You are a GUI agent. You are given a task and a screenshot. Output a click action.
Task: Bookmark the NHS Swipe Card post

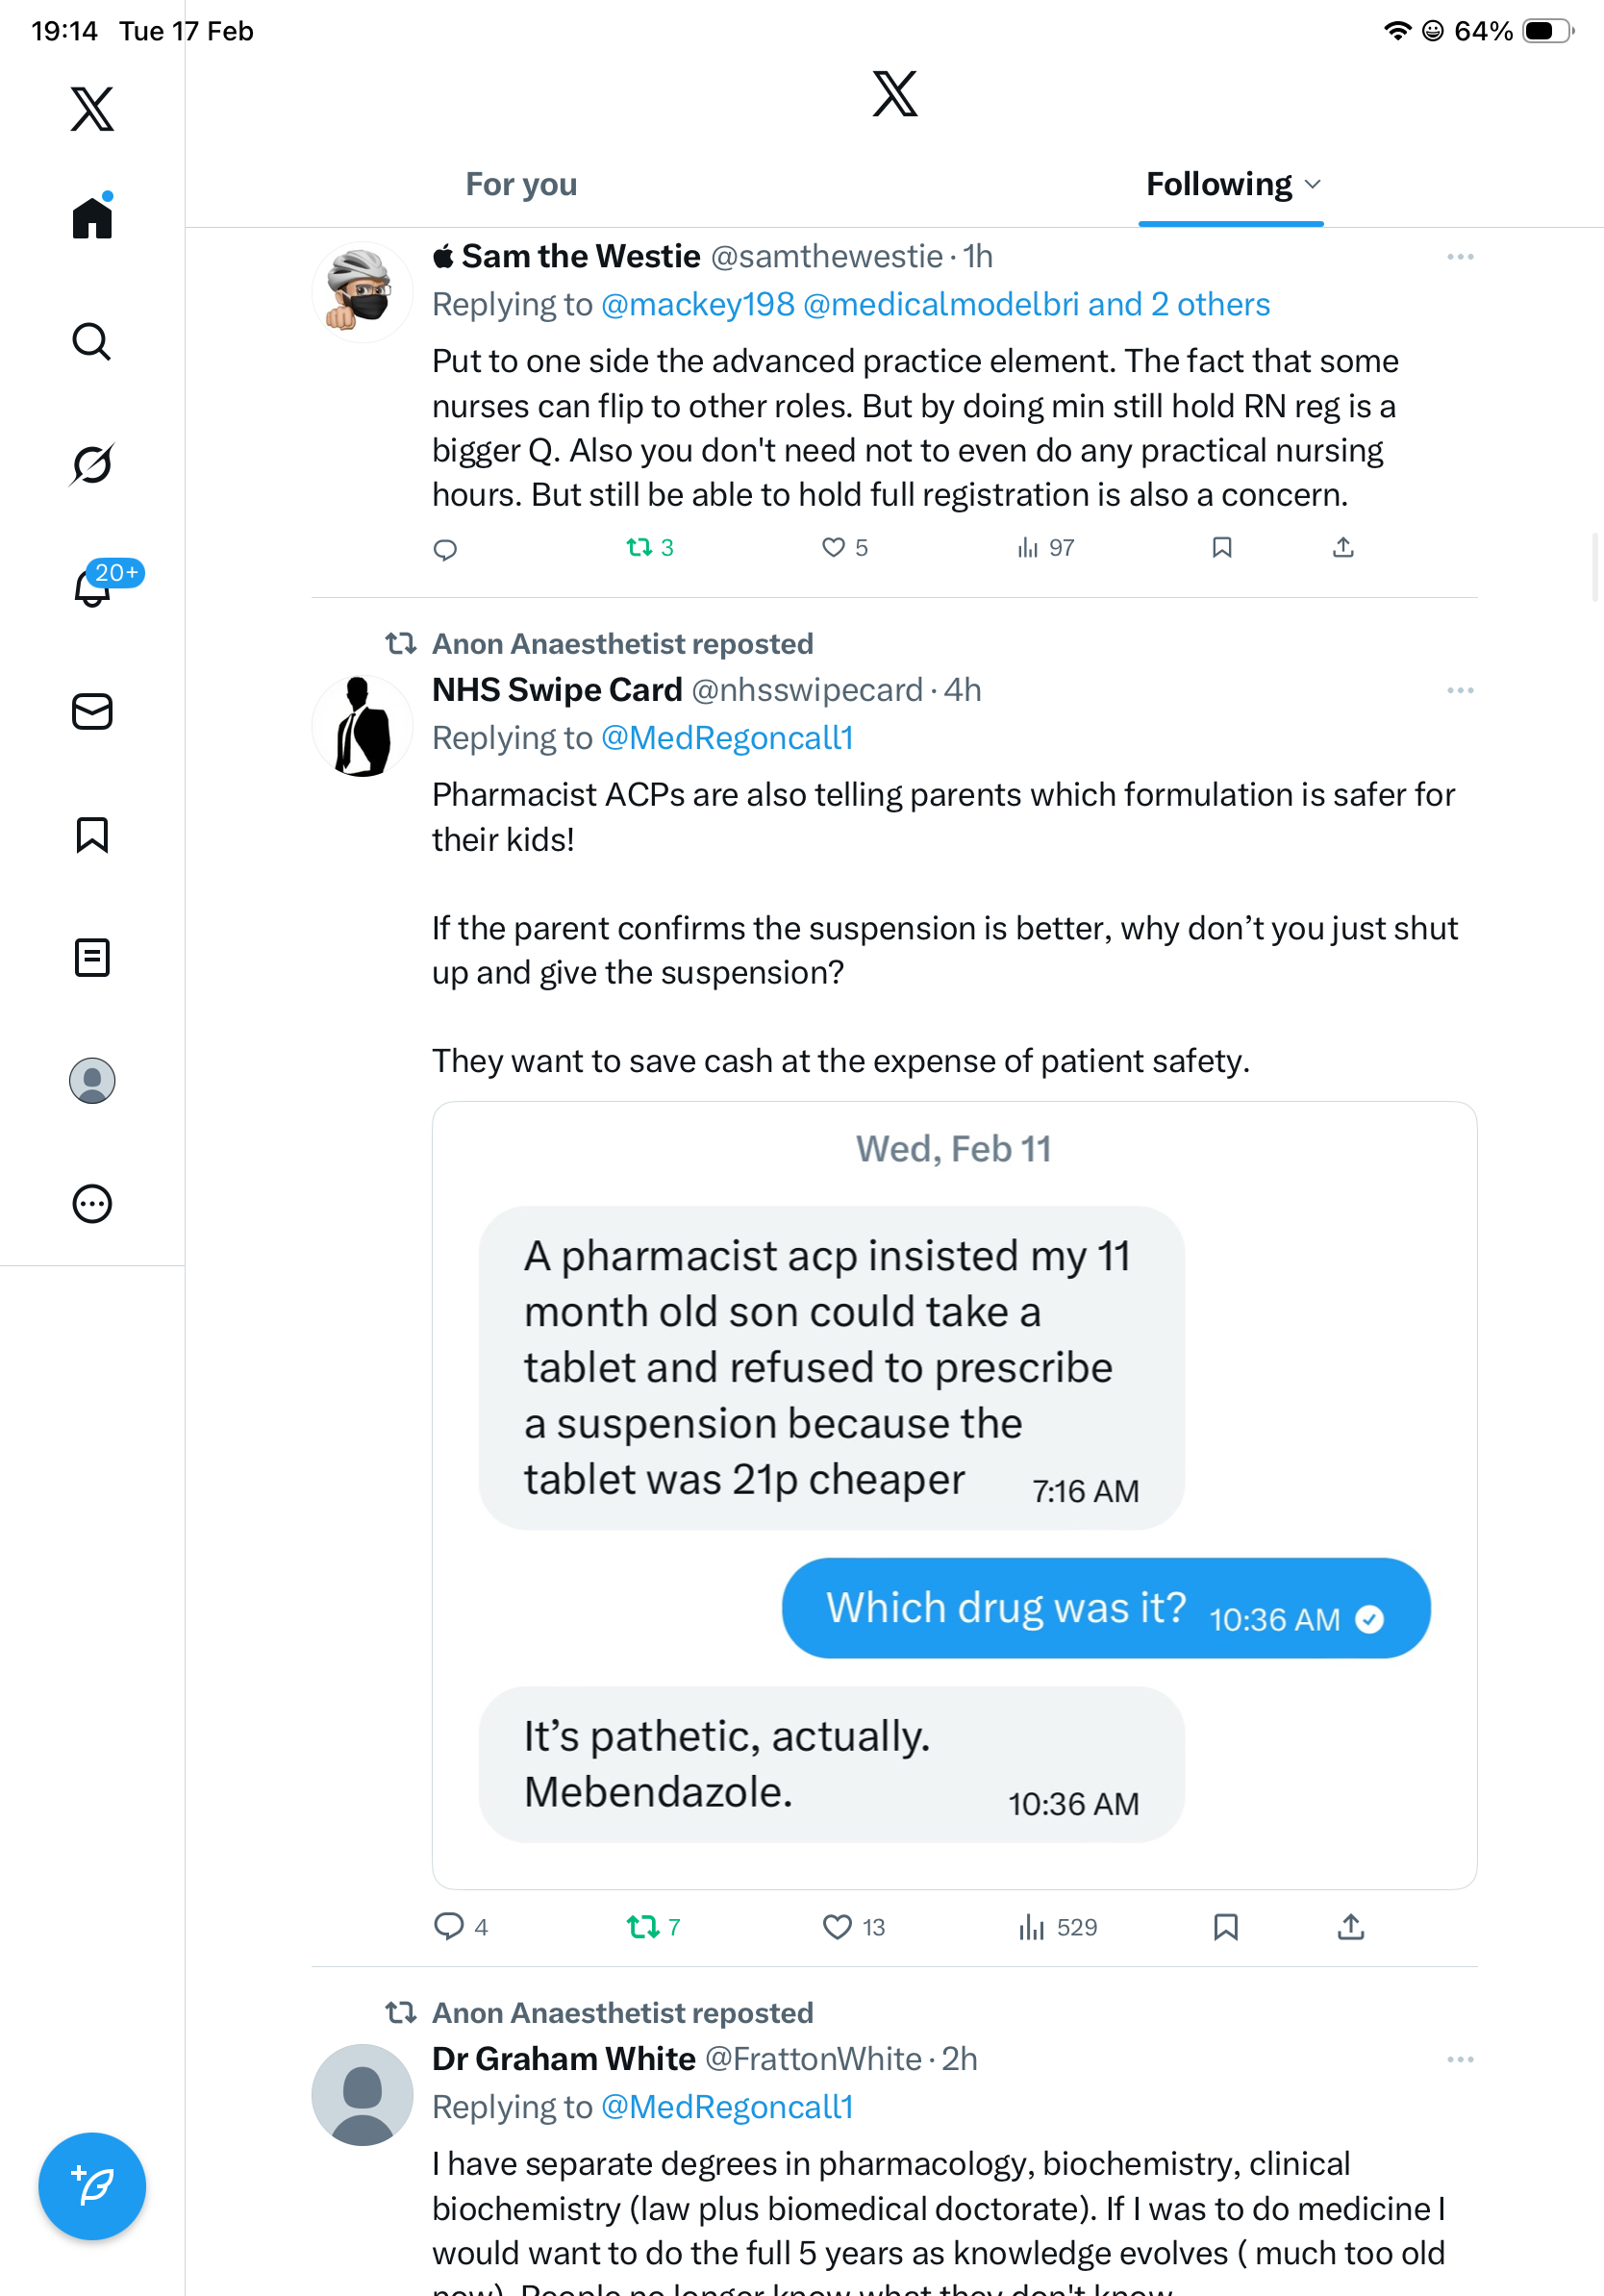(x=1226, y=1927)
